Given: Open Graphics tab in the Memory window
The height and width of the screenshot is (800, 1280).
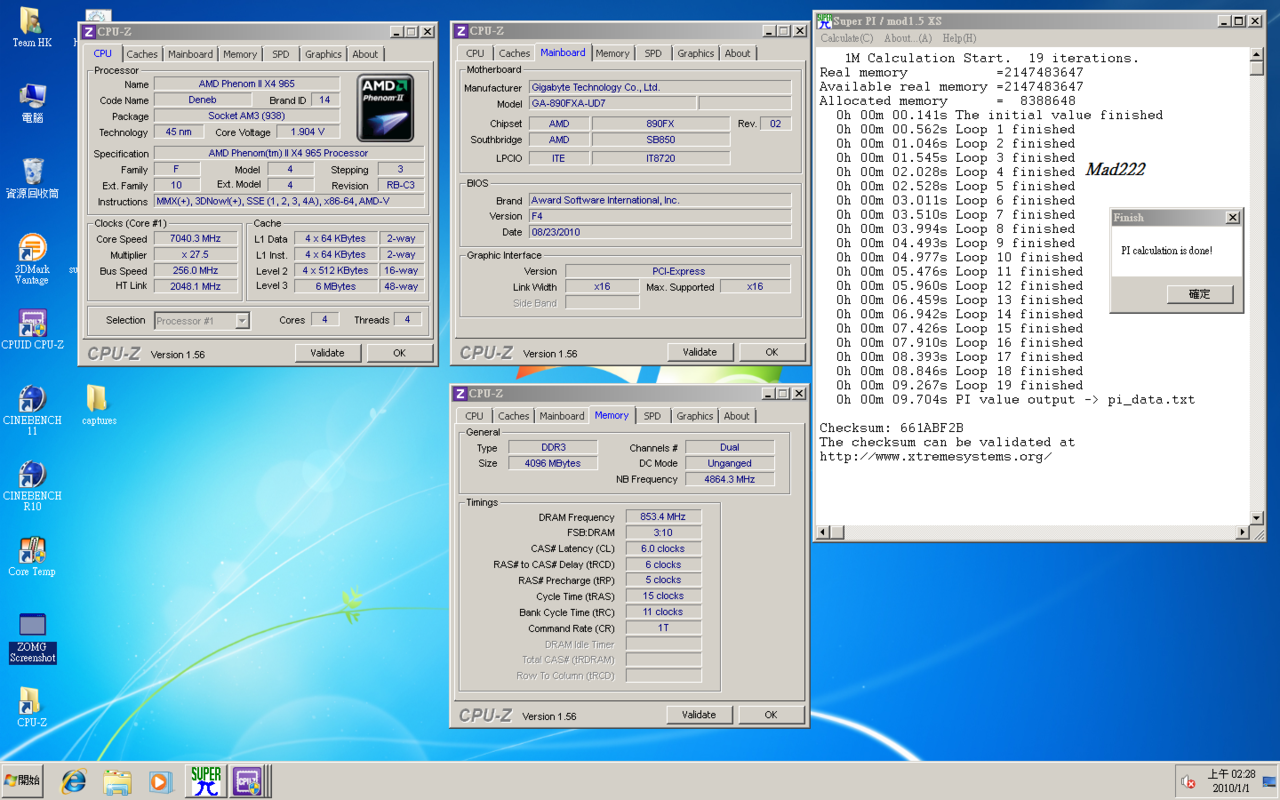Looking at the screenshot, I should point(694,416).
